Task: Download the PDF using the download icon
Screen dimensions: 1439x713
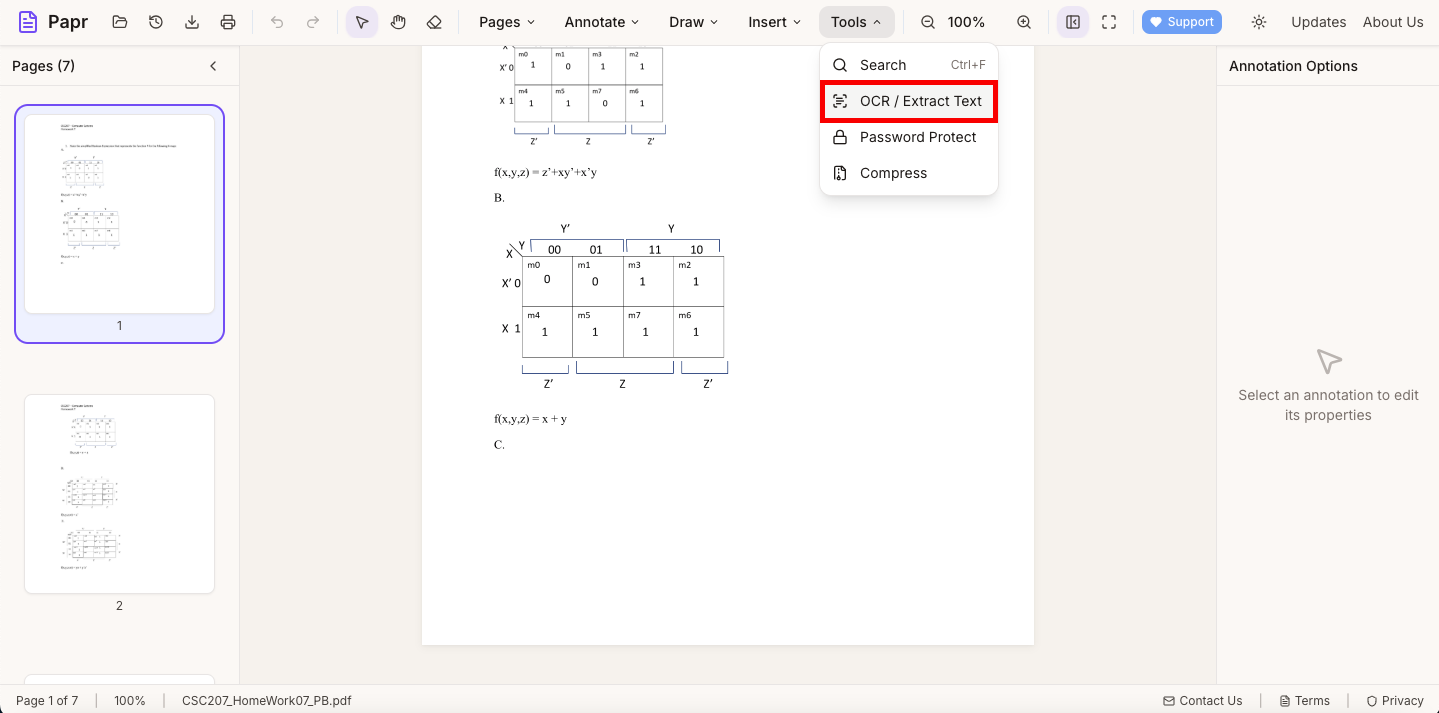Action: point(191,21)
